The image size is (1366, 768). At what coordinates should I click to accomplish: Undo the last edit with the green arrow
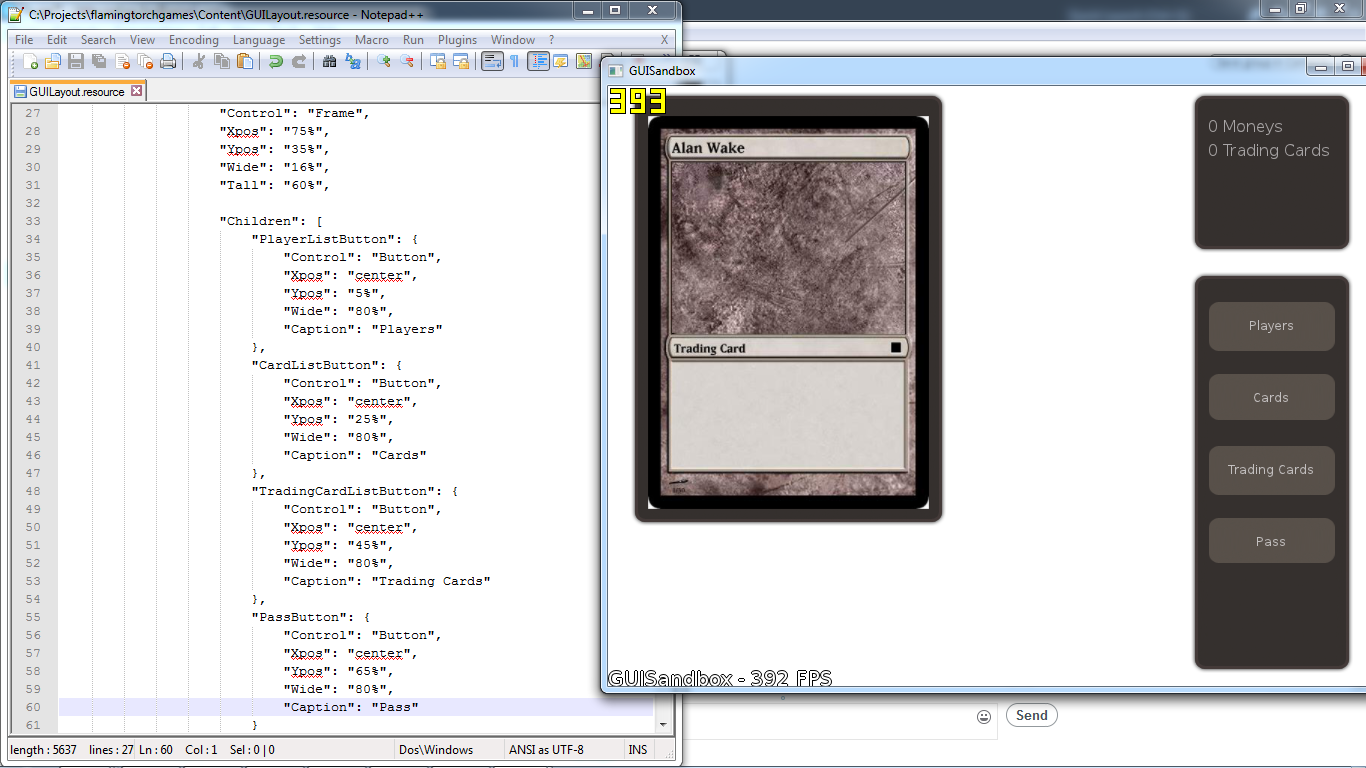coord(275,61)
